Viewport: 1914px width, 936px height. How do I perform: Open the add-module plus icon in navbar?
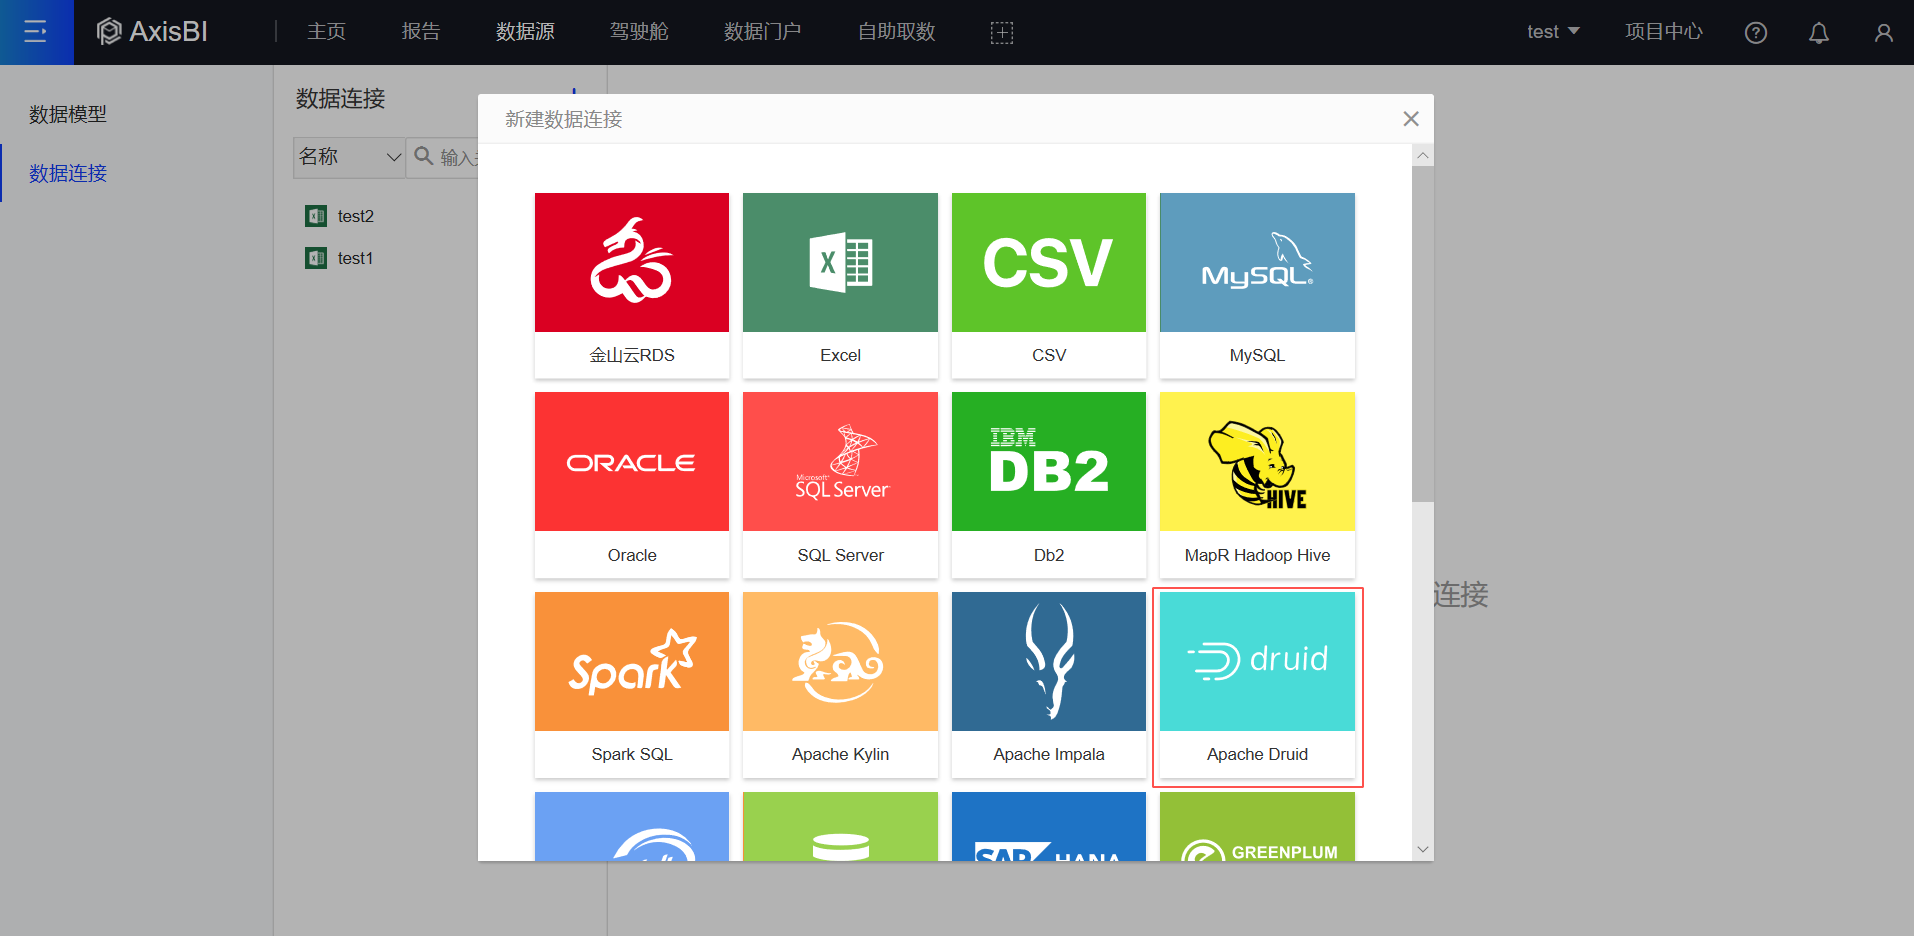point(1001,33)
